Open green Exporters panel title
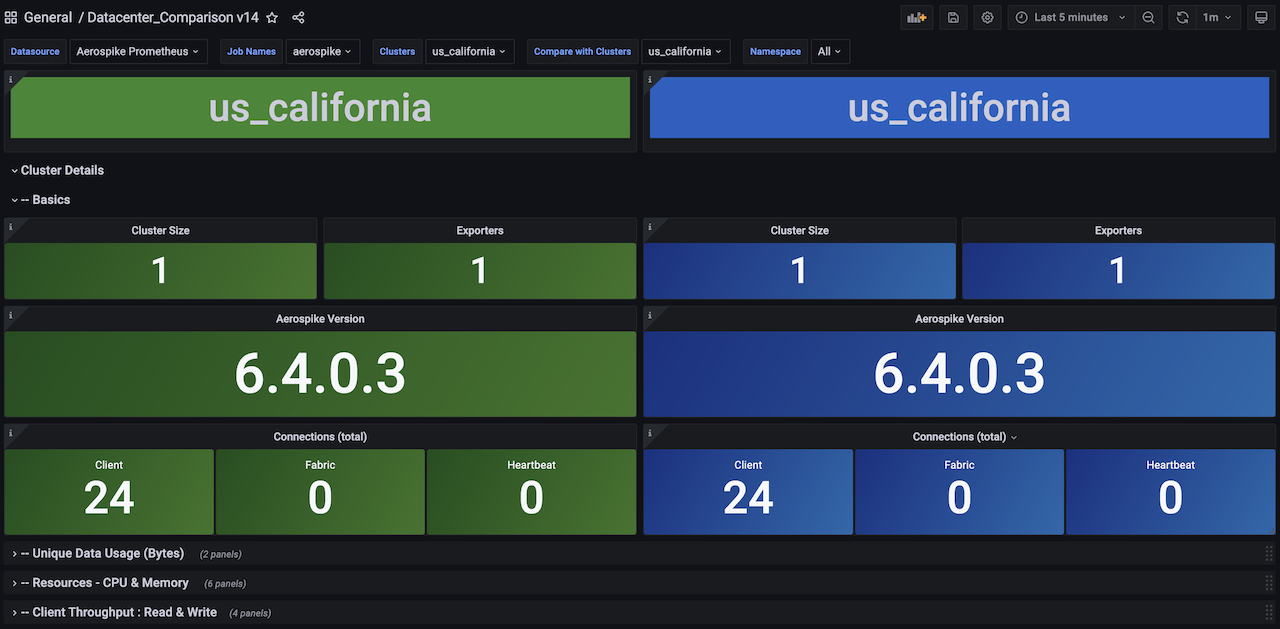 (480, 230)
